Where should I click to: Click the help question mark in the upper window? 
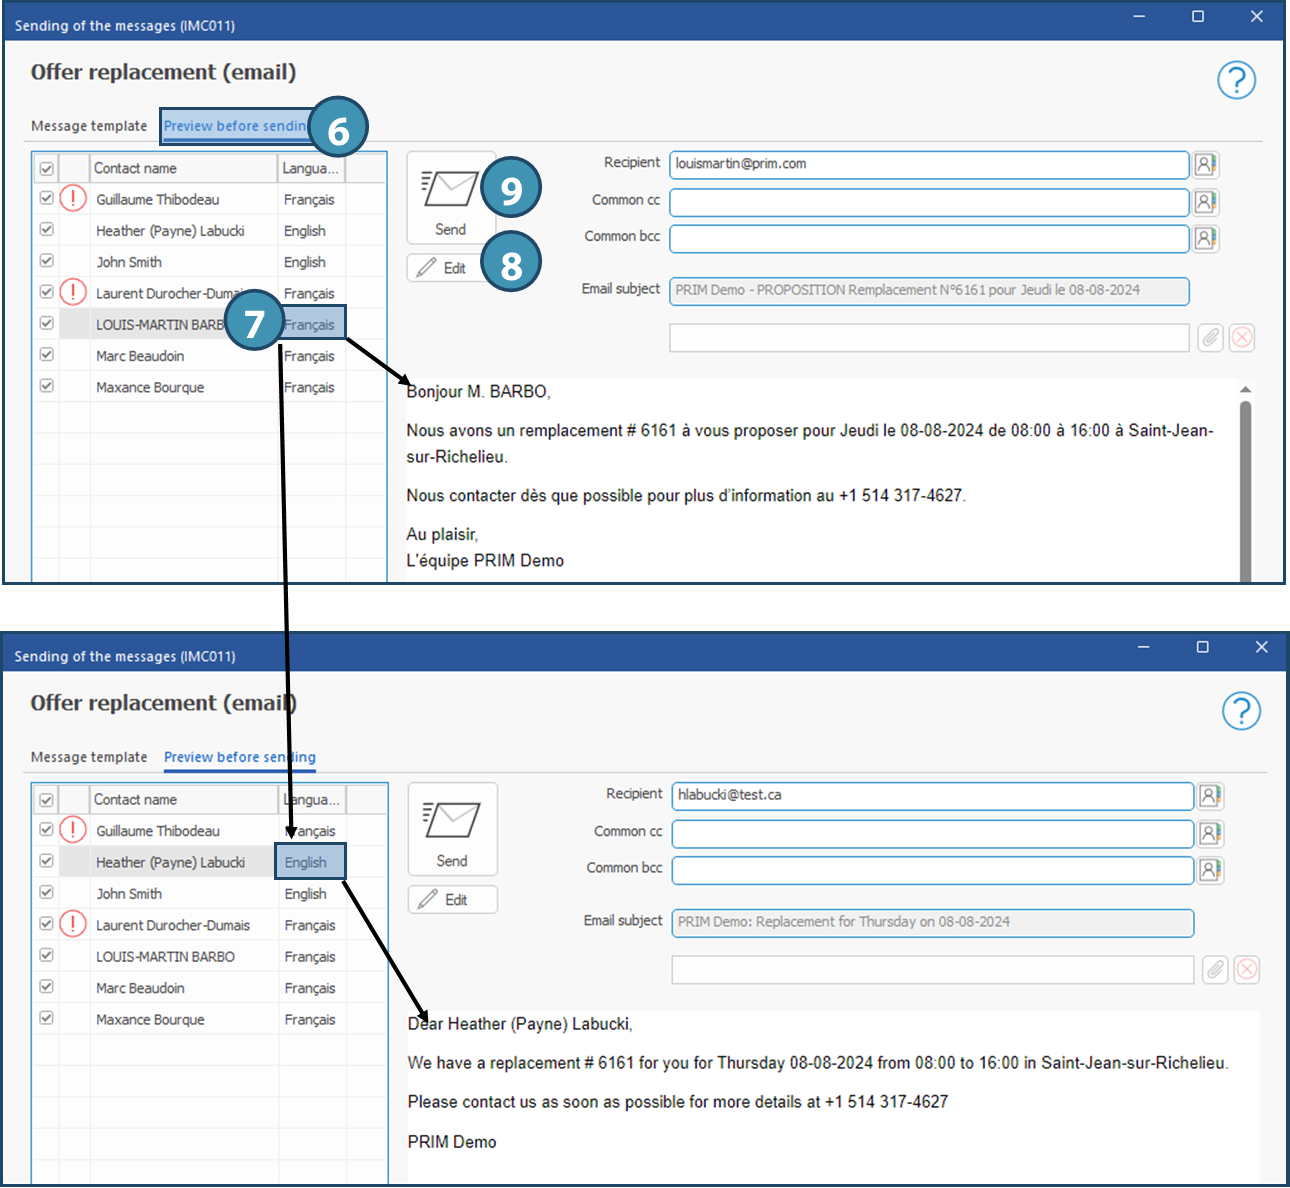1236,80
